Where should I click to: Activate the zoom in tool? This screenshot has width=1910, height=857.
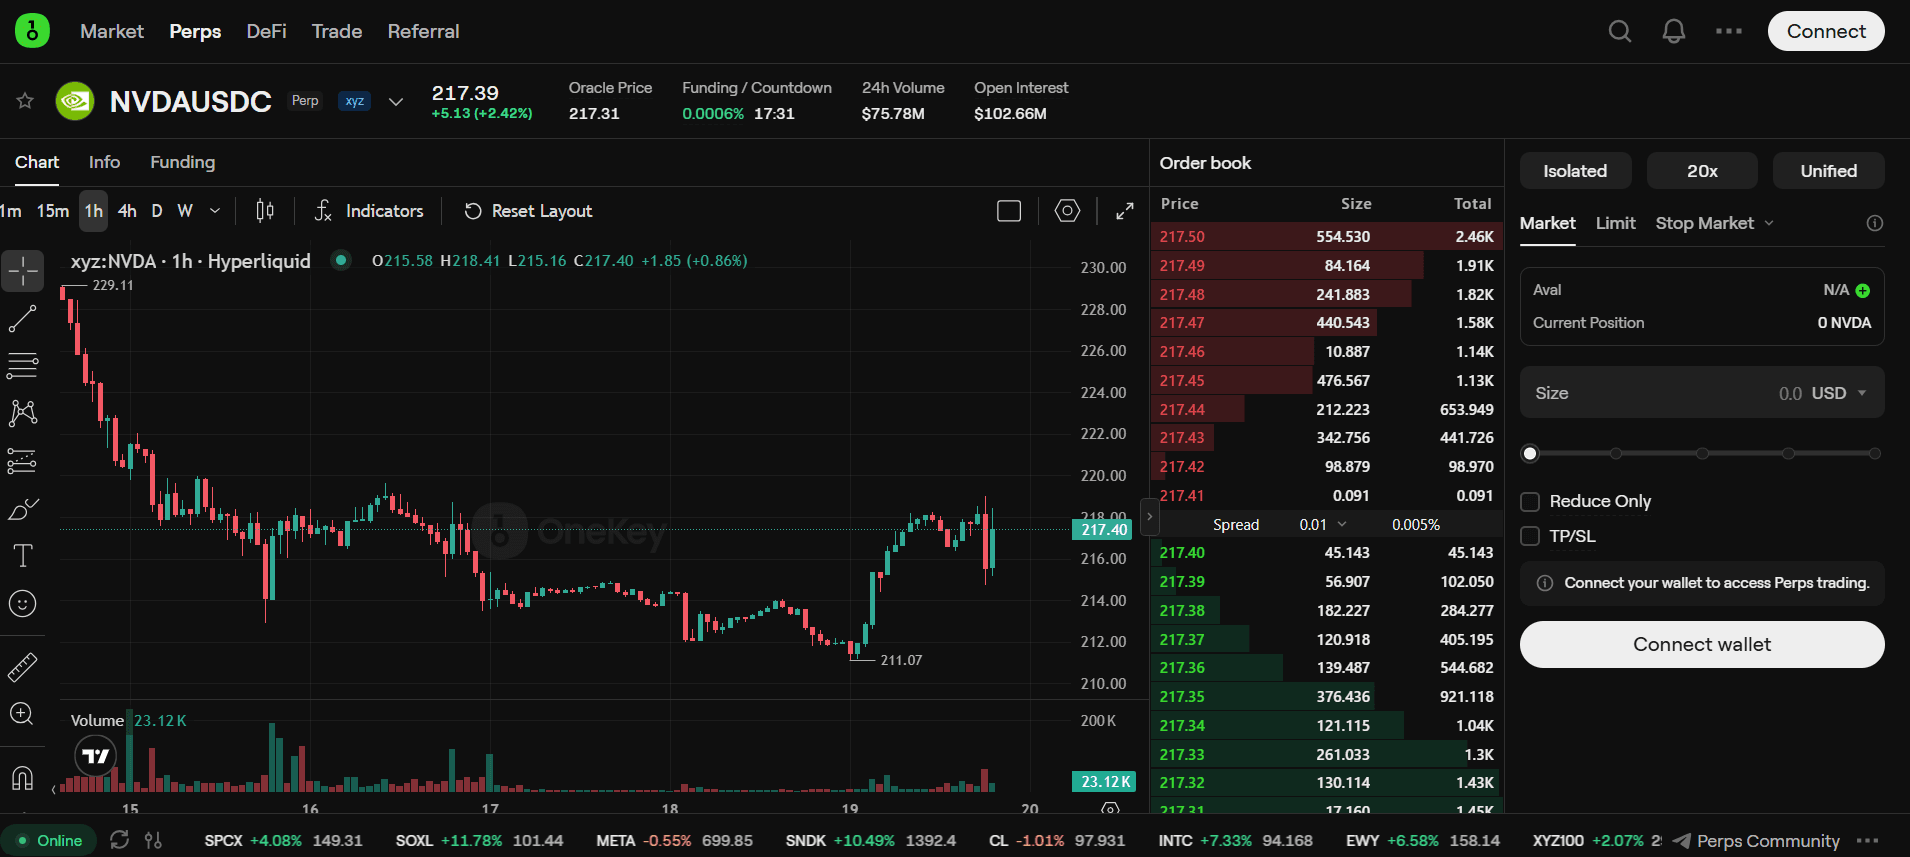pos(22,714)
